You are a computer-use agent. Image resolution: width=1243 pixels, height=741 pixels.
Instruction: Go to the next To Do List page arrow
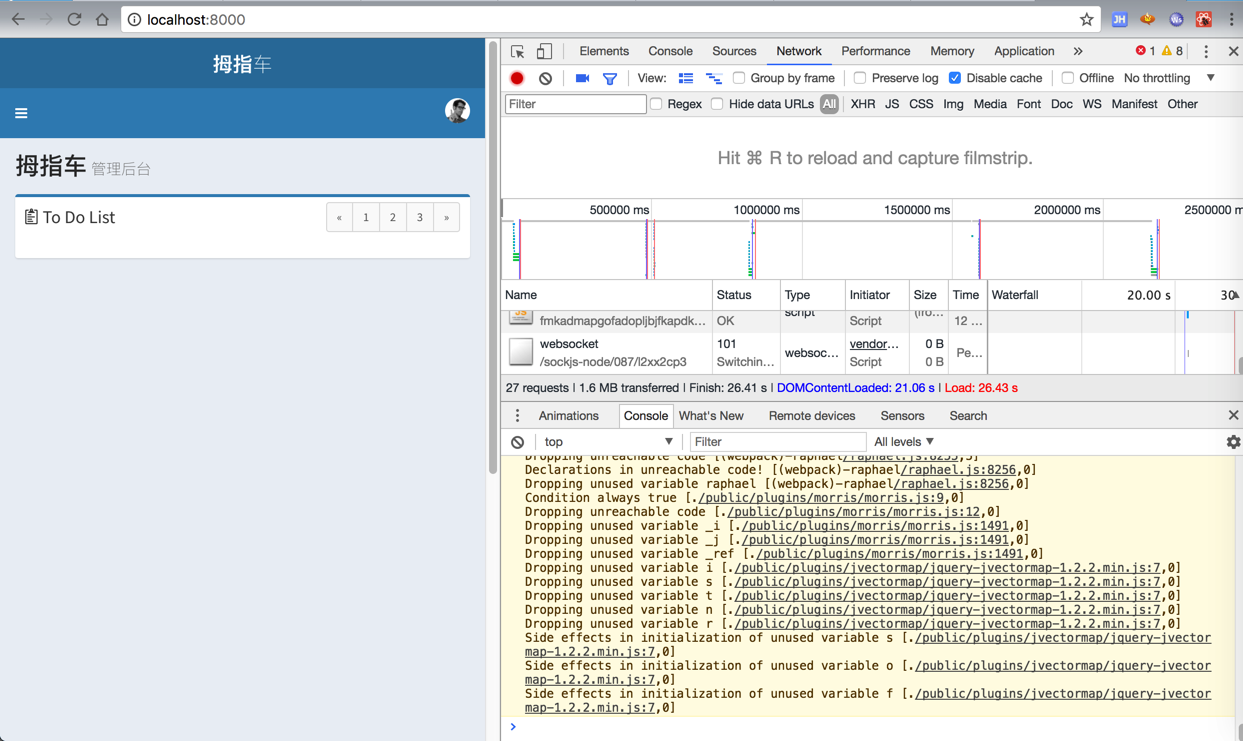[x=446, y=218]
